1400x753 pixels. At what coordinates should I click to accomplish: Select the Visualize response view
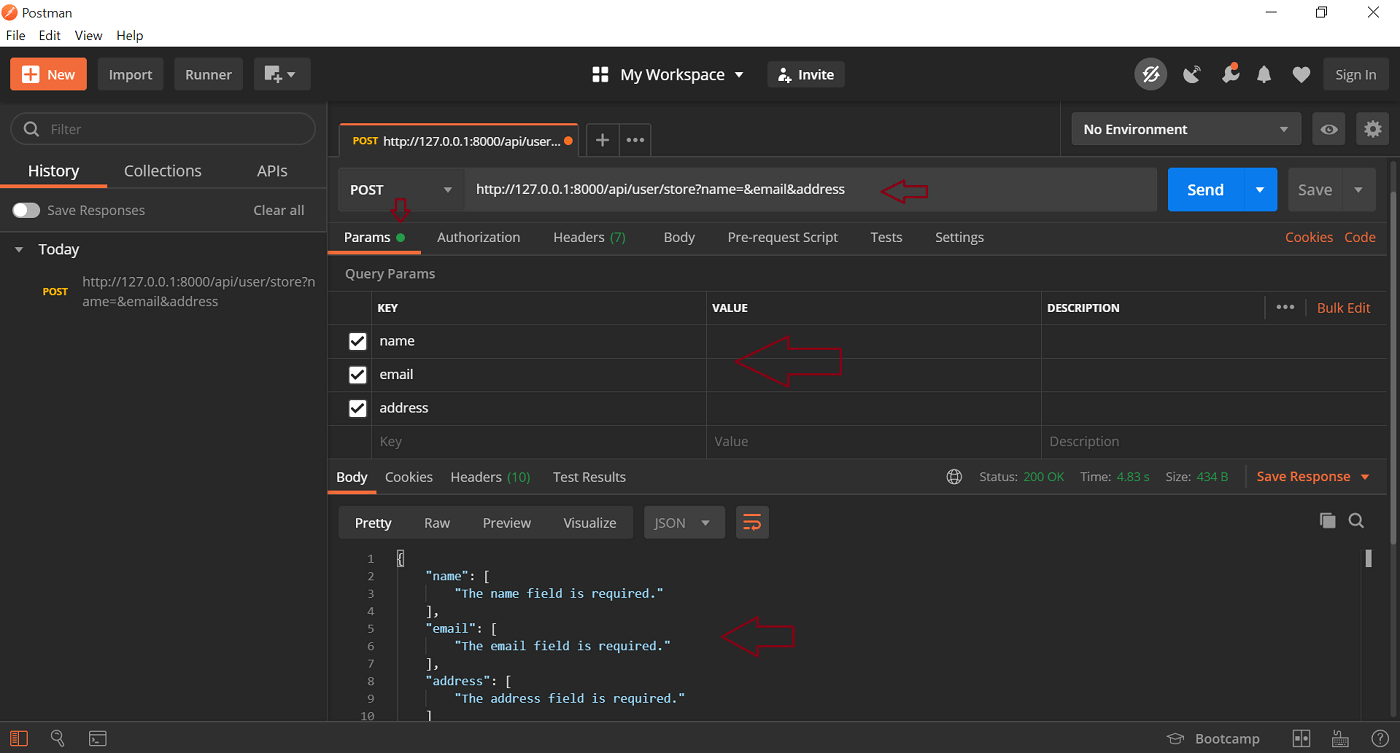pos(590,523)
